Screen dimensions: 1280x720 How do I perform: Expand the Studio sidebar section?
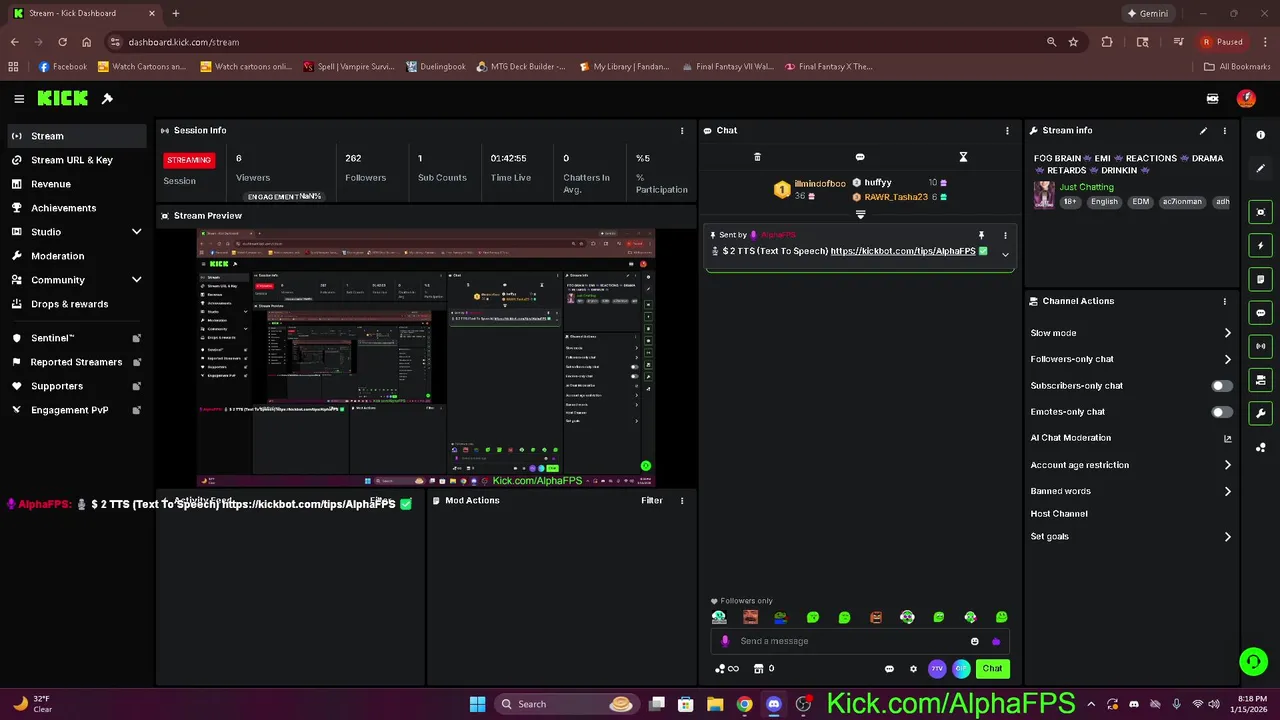pyautogui.click(x=137, y=232)
